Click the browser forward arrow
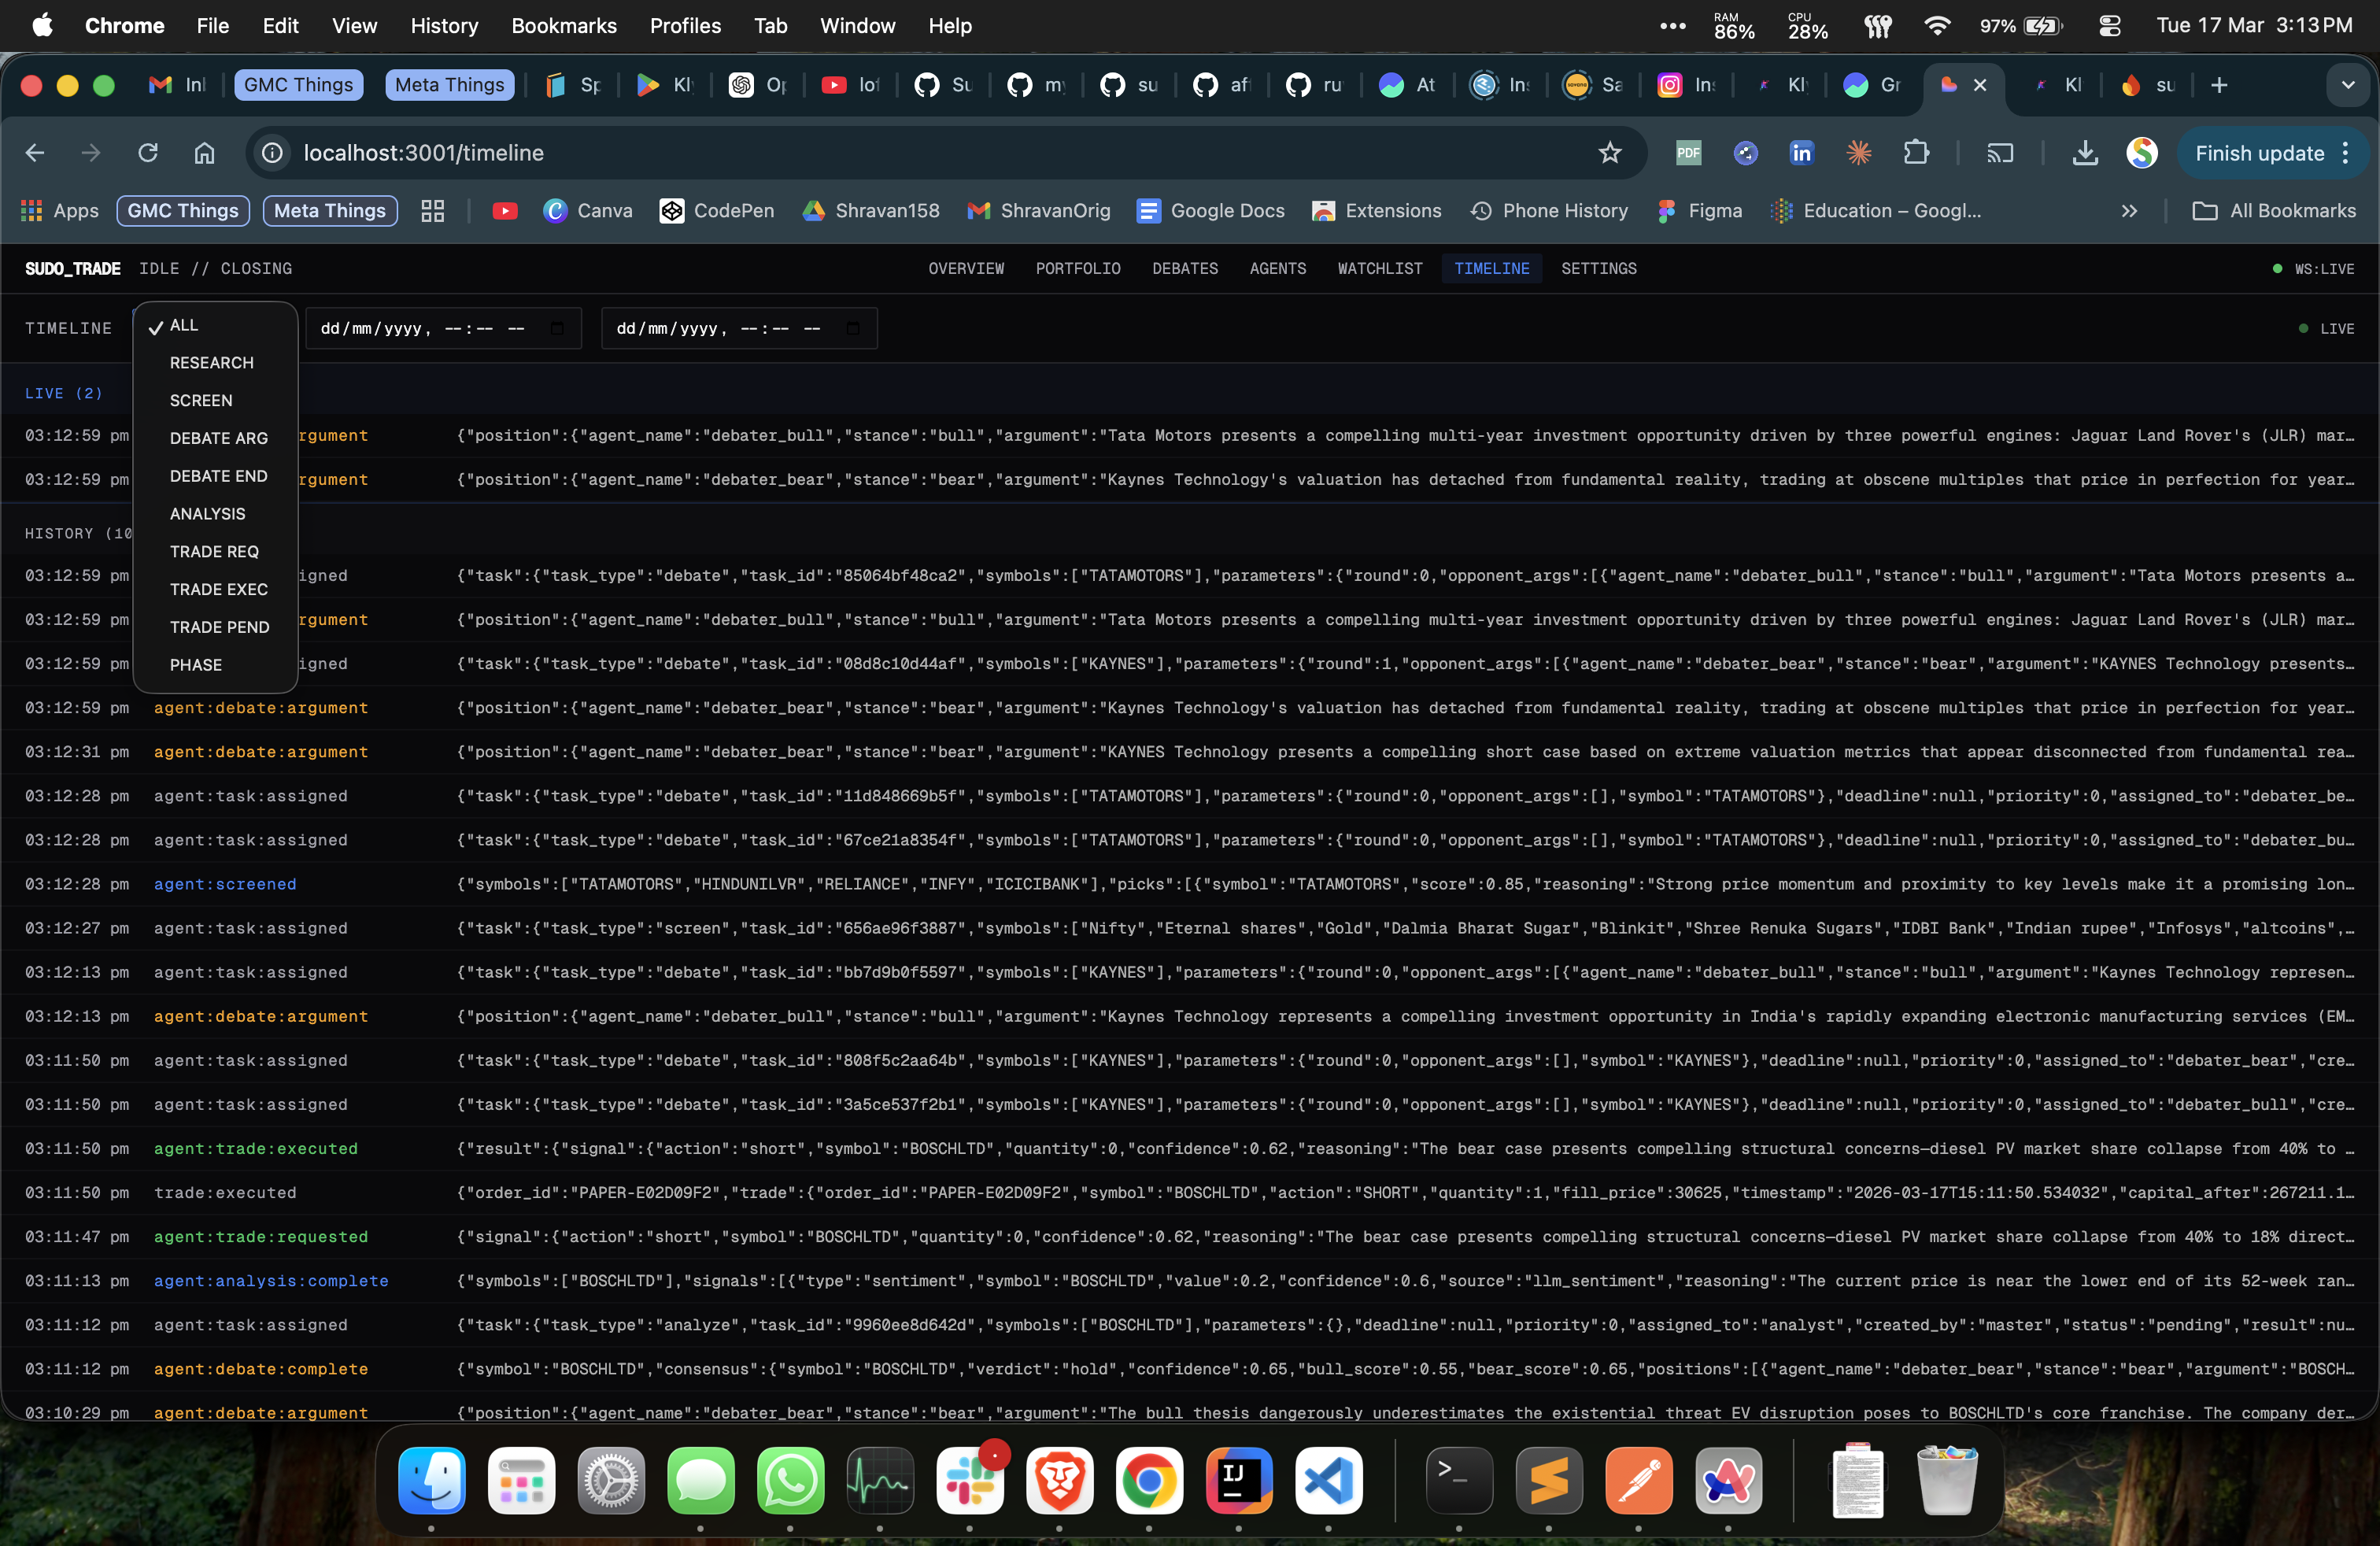The image size is (2380, 1546). (x=91, y=153)
